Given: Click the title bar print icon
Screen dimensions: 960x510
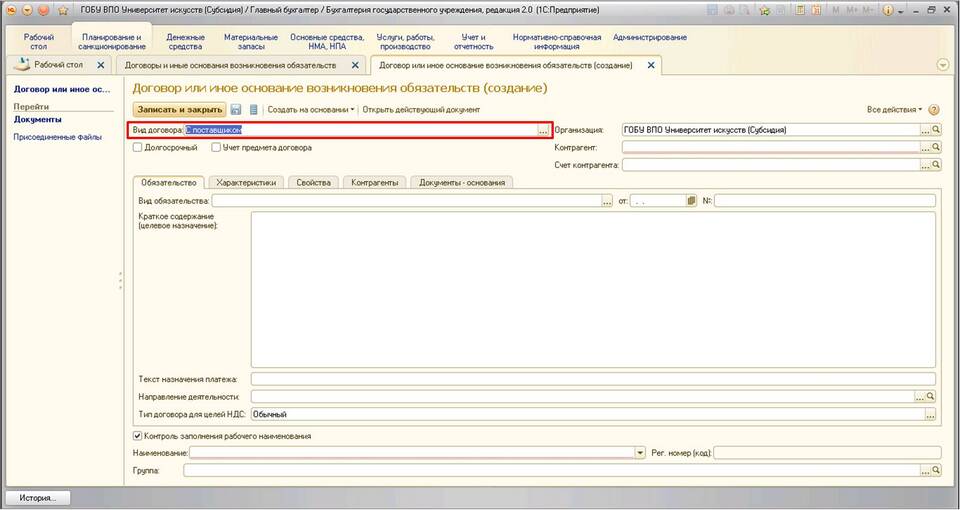Looking at the screenshot, I should (x=729, y=10).
